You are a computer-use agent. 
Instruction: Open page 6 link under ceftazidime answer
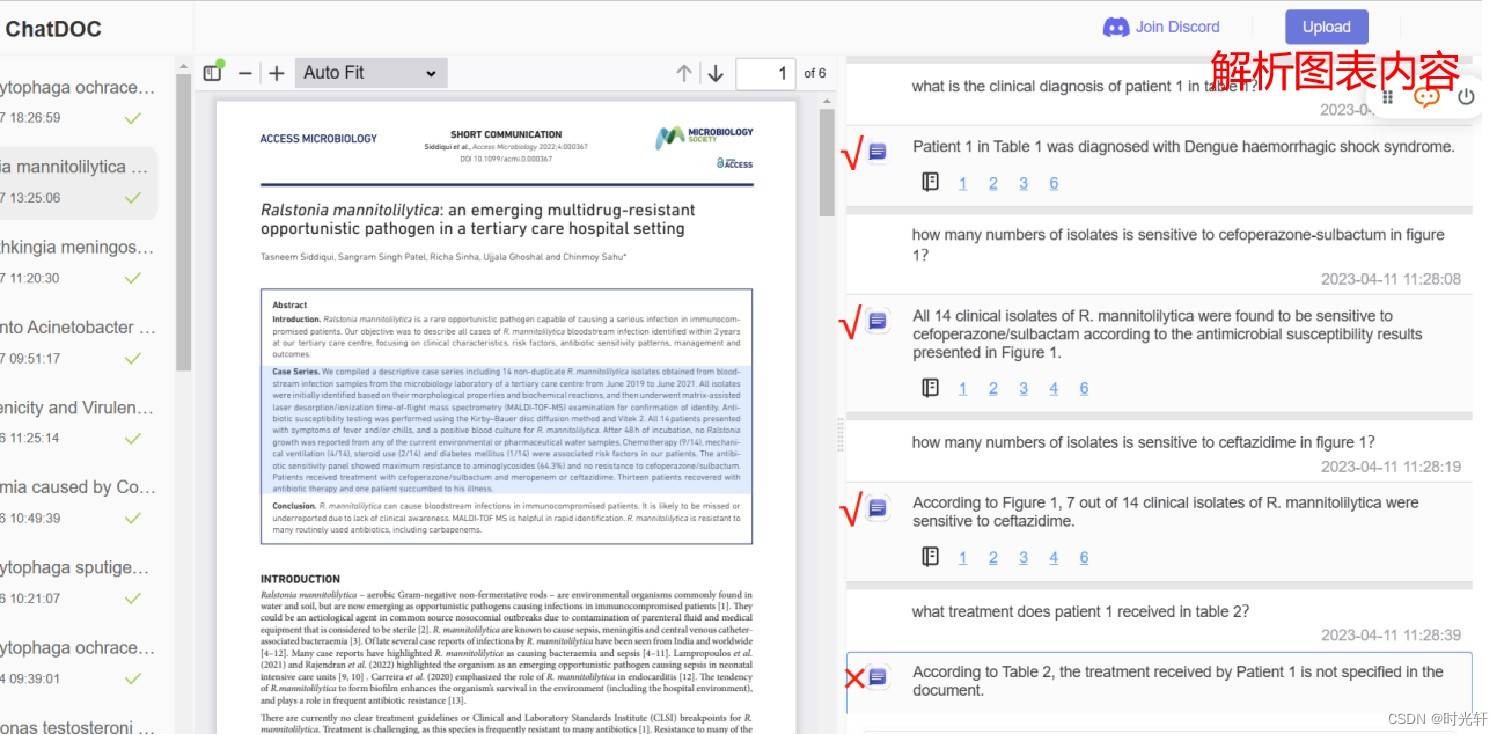[1084, 557]
